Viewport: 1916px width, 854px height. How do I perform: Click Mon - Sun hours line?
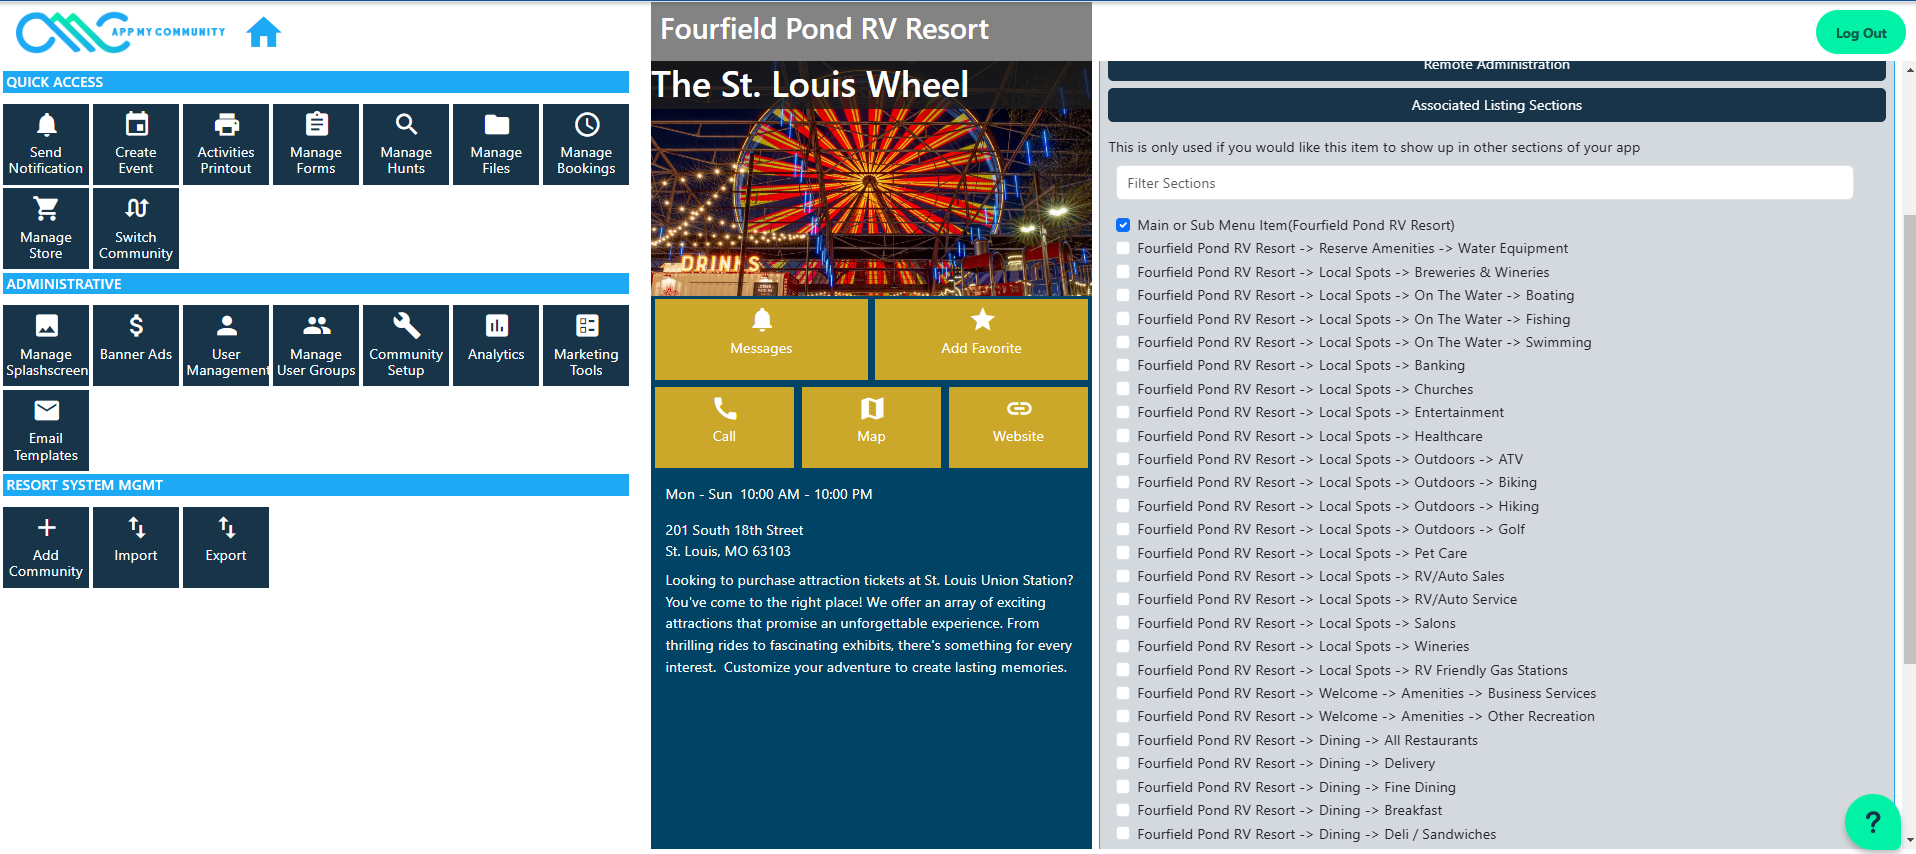click(x=769, y=494)
